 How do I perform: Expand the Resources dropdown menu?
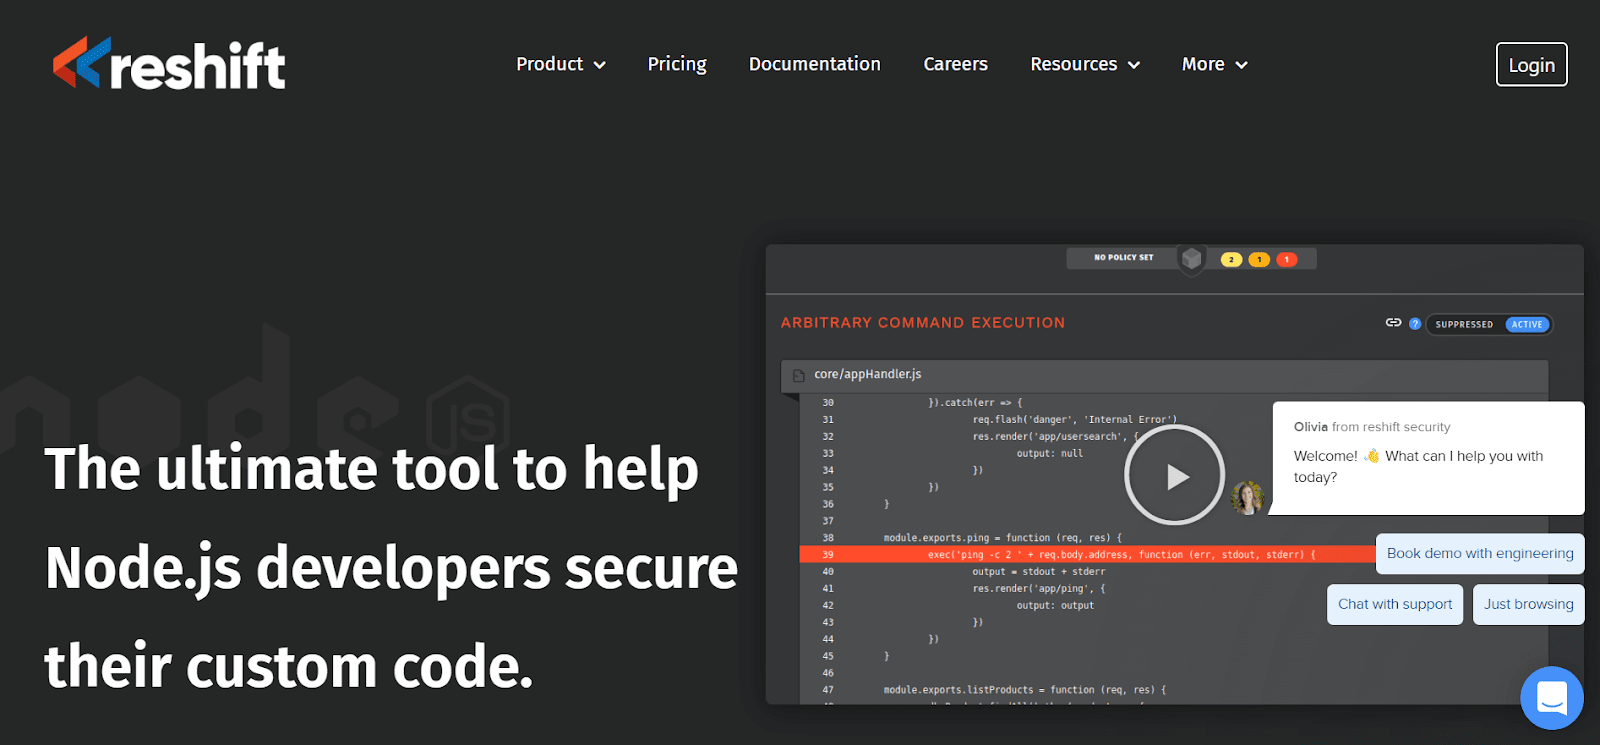[x=1085, y=64]
